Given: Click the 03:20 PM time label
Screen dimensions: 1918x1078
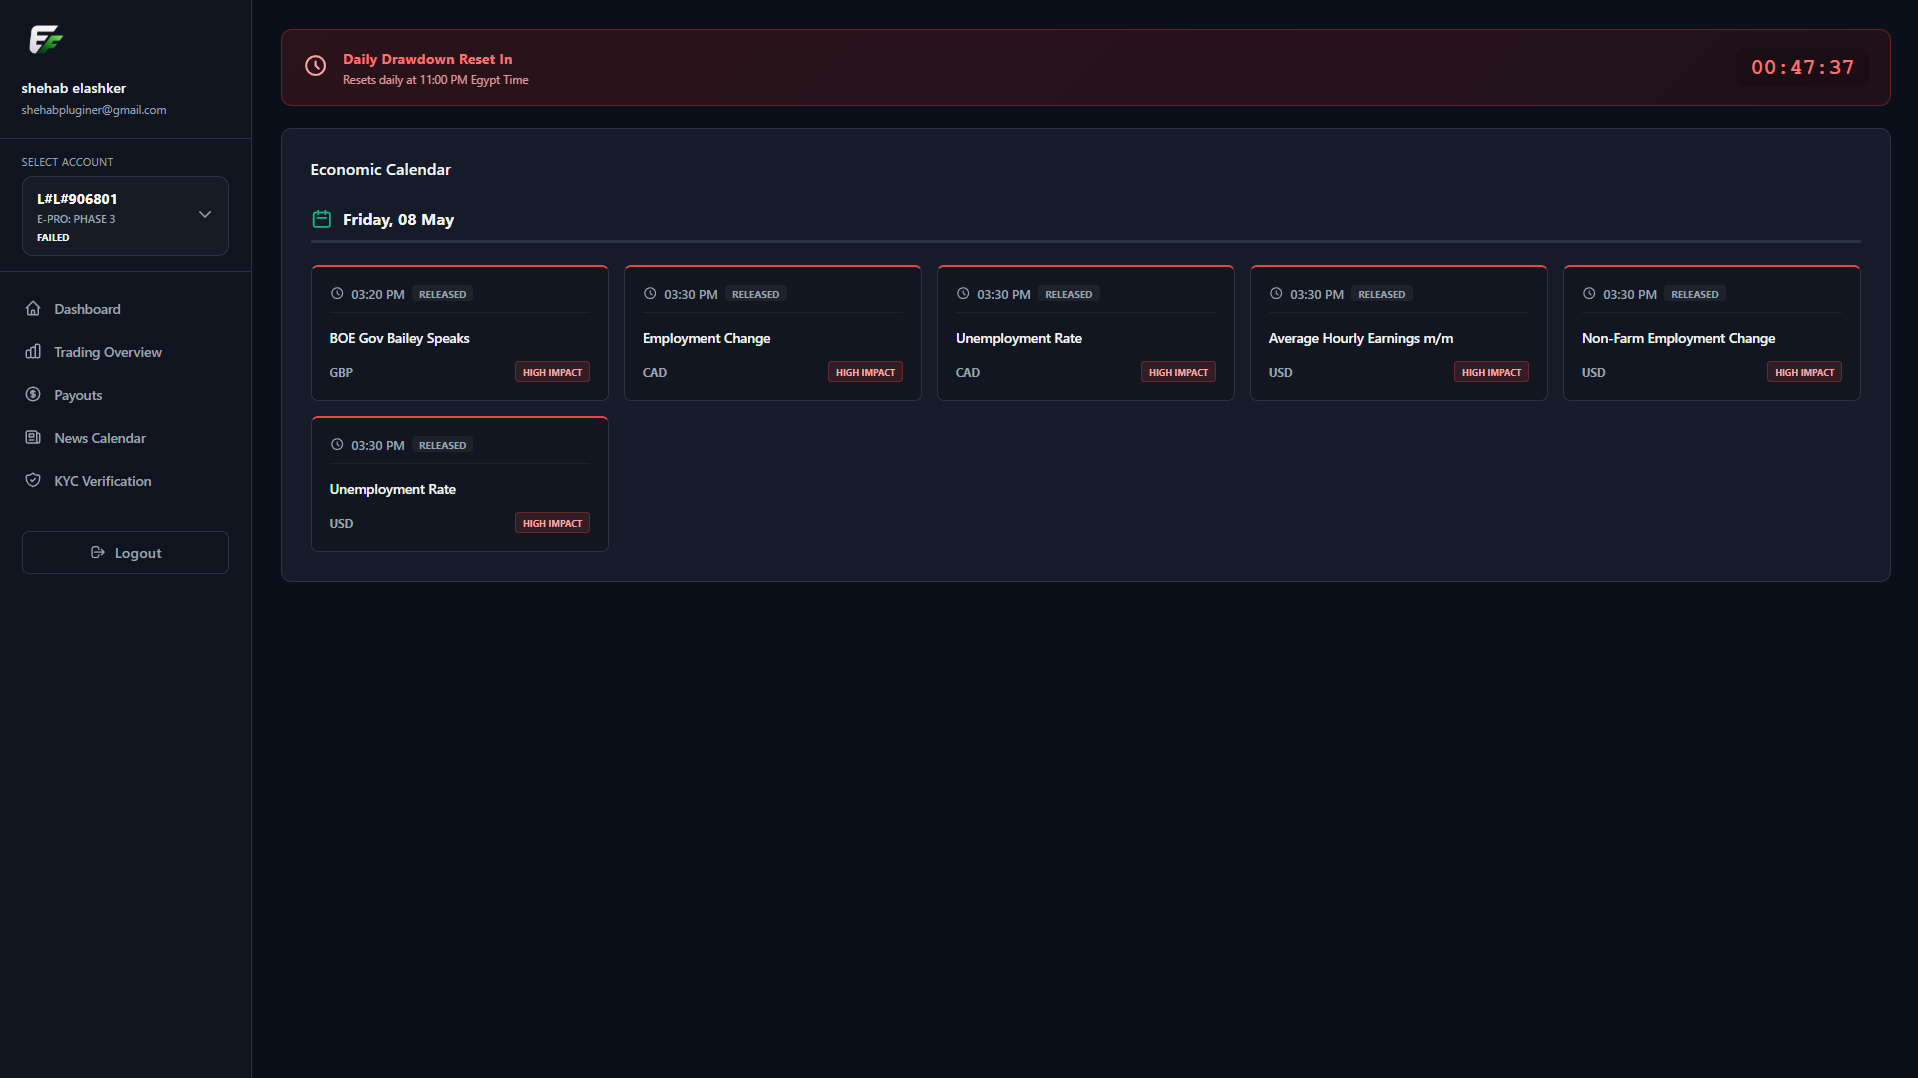Looking at the screenshot, I should pyautogui.click(x=377, y=295).
